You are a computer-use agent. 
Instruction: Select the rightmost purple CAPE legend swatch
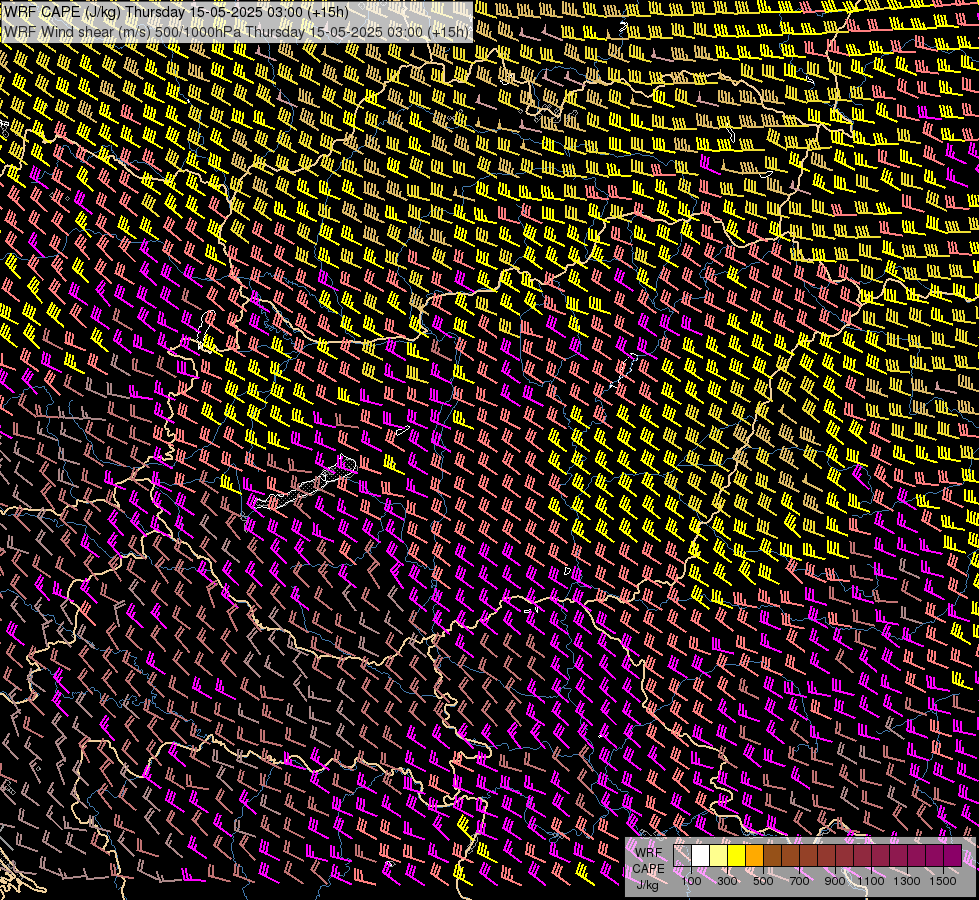[952, 856]
